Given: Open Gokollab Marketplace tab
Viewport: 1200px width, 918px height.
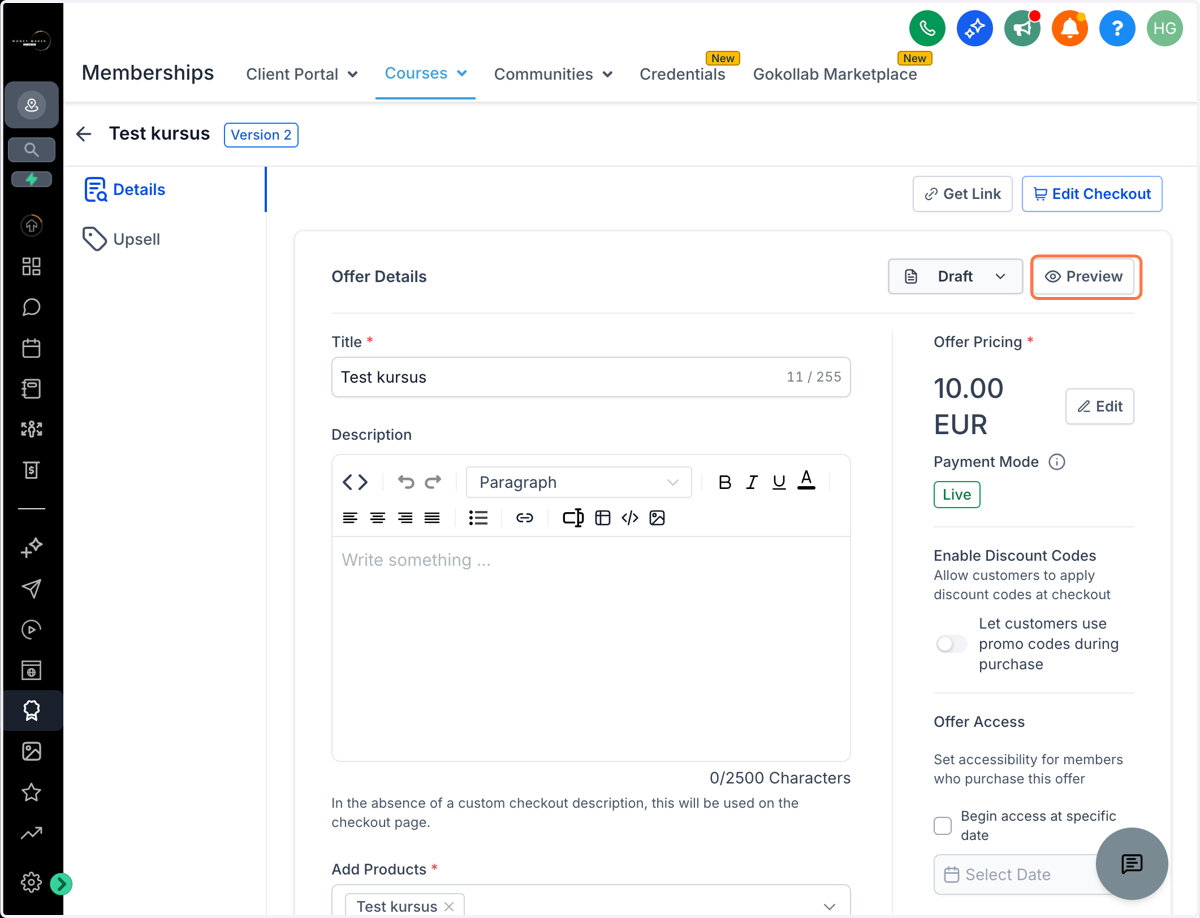Looking at the screenshot, I should coord(835,74).
